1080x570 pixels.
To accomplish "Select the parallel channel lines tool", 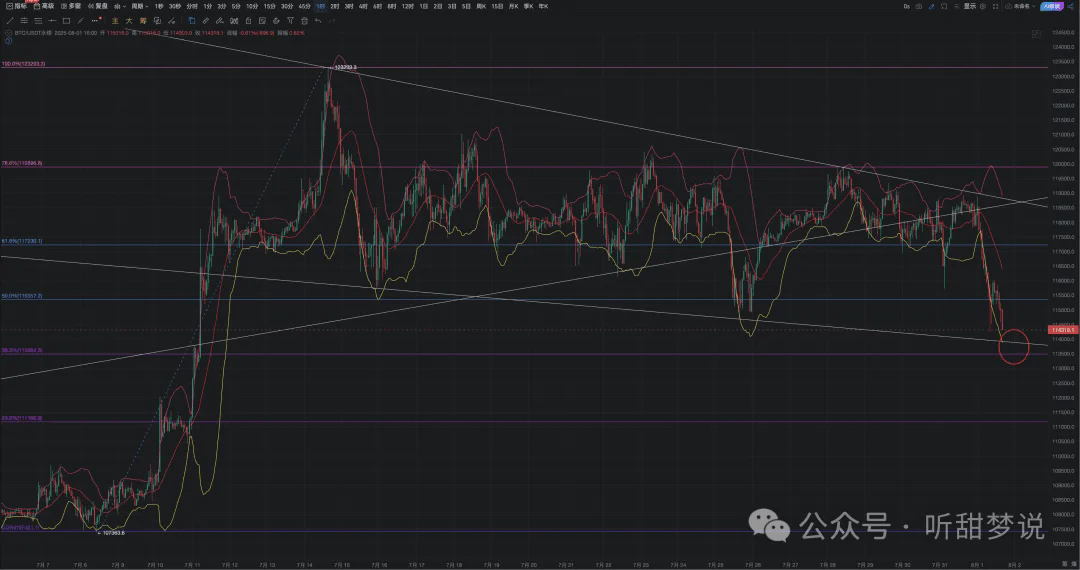I will (24, 21).
